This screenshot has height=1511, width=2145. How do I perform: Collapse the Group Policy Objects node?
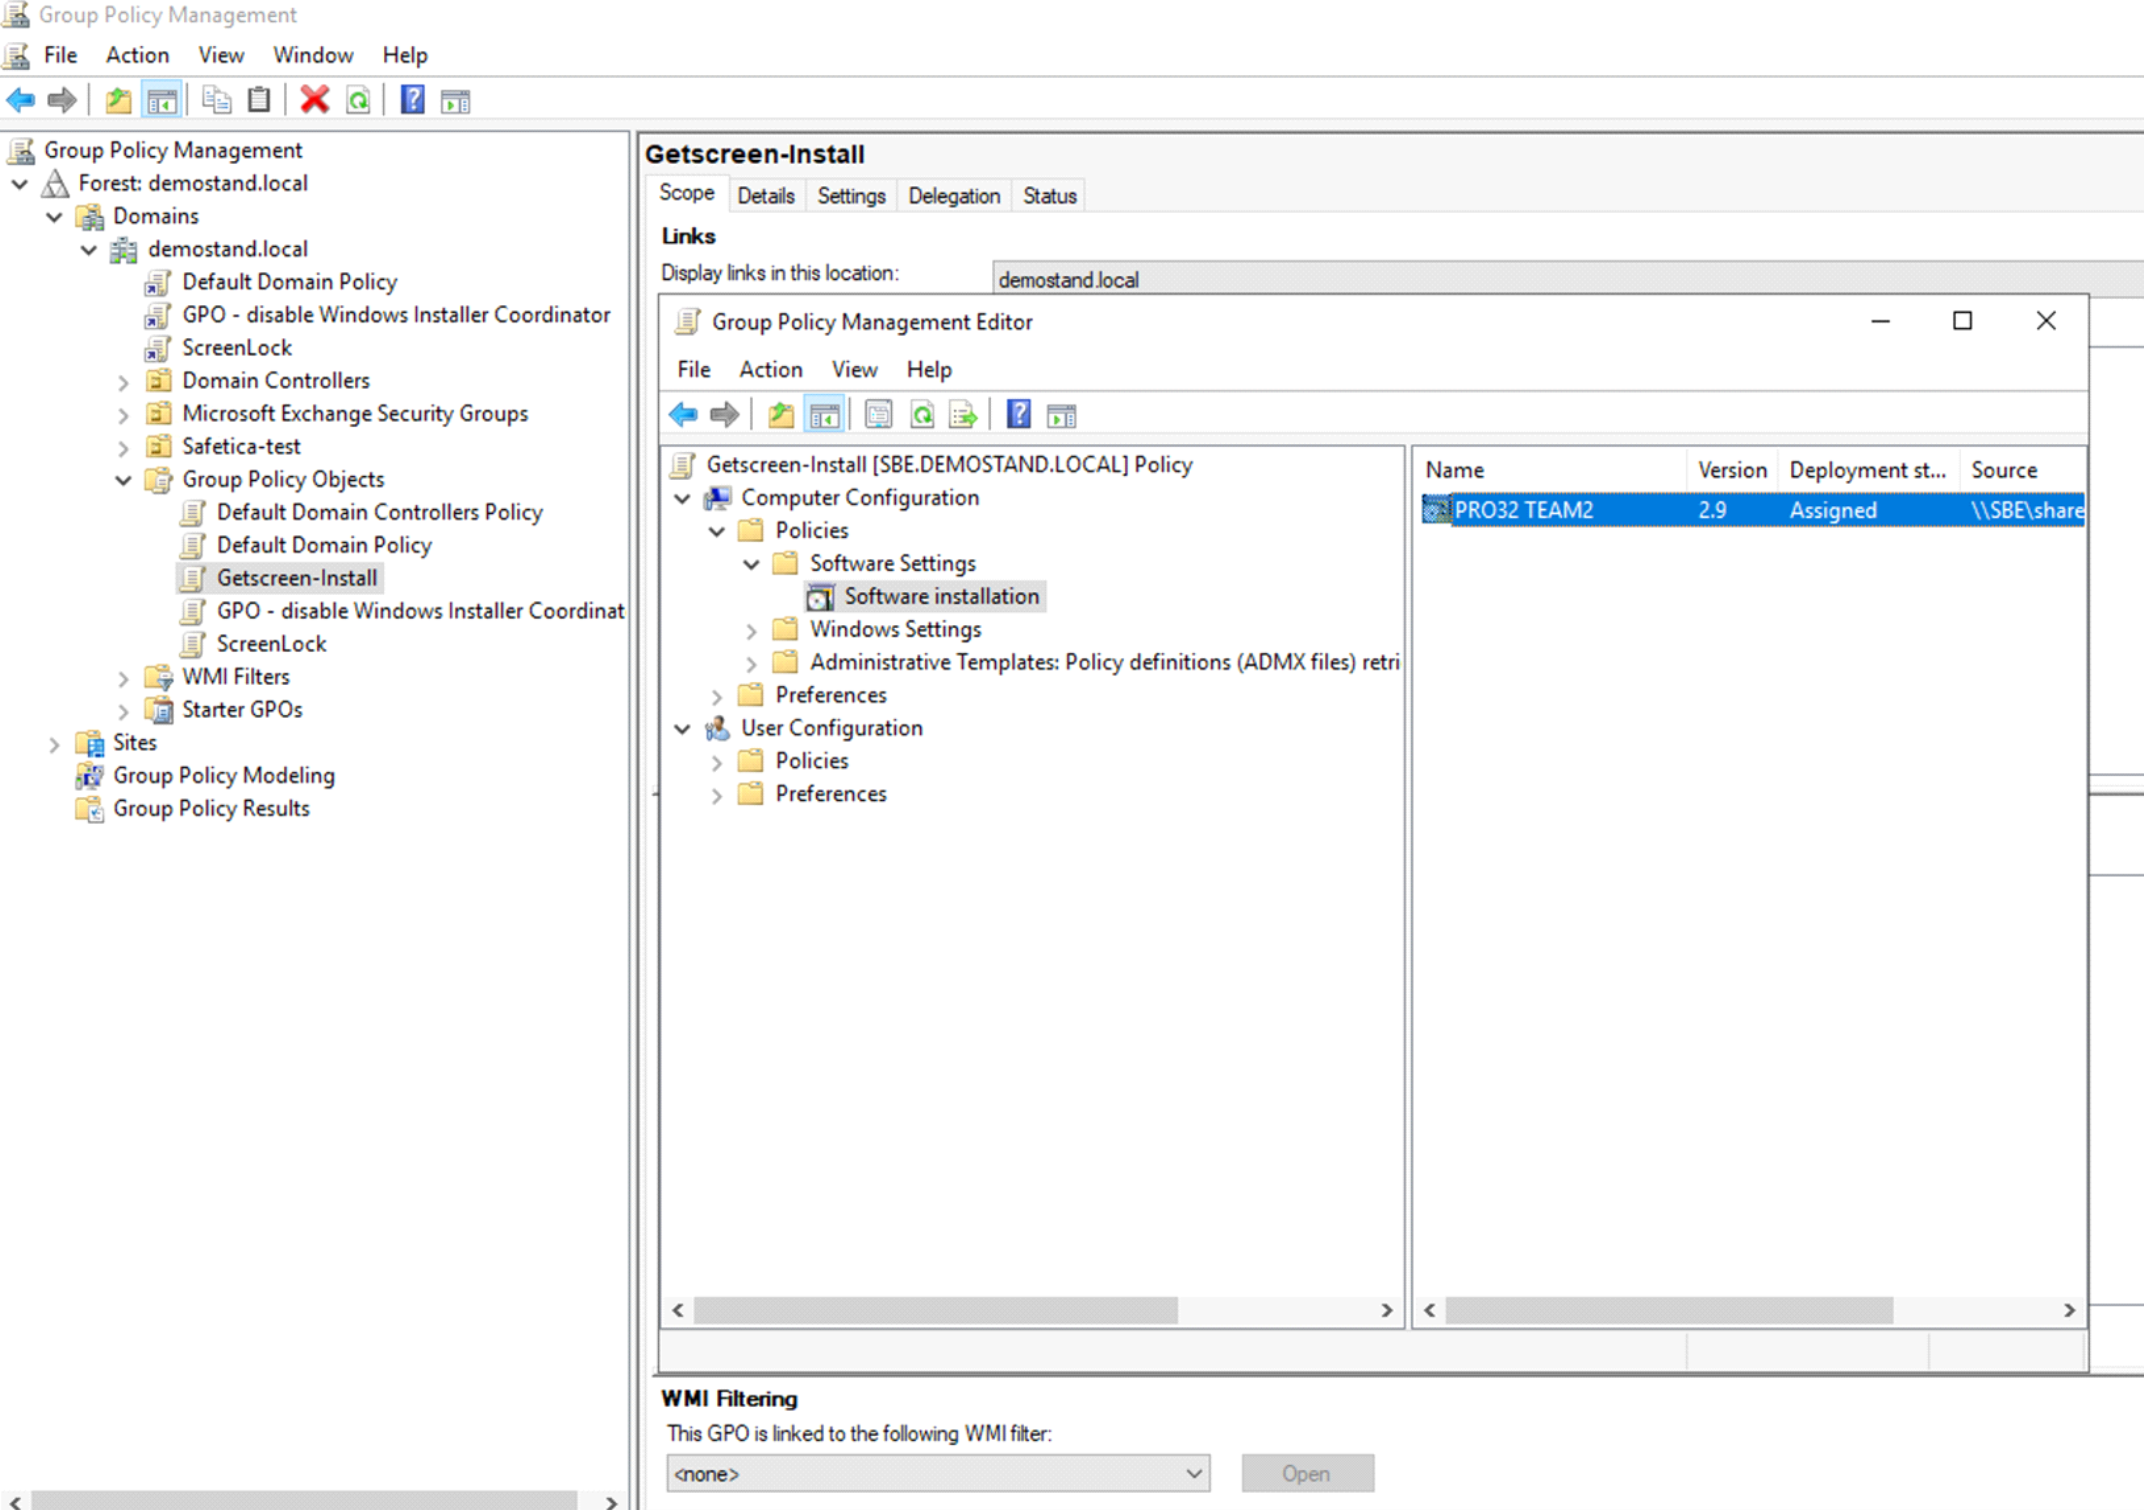coord(123,480)
